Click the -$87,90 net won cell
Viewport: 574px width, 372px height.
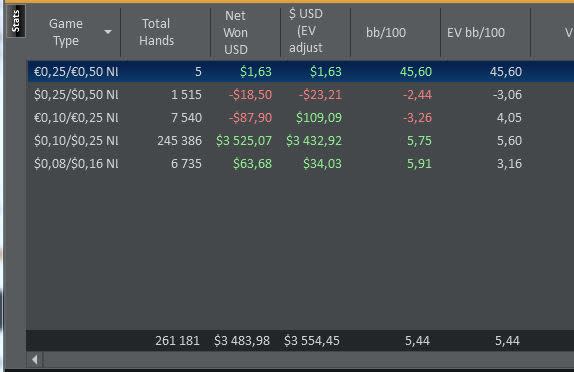click(250, 118)
